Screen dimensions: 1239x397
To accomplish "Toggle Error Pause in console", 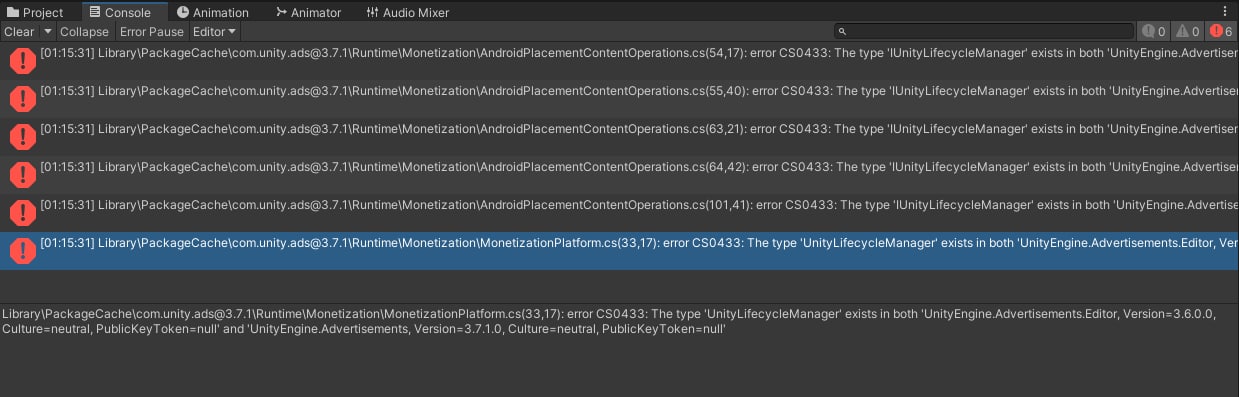I will [x=151, y=32].
